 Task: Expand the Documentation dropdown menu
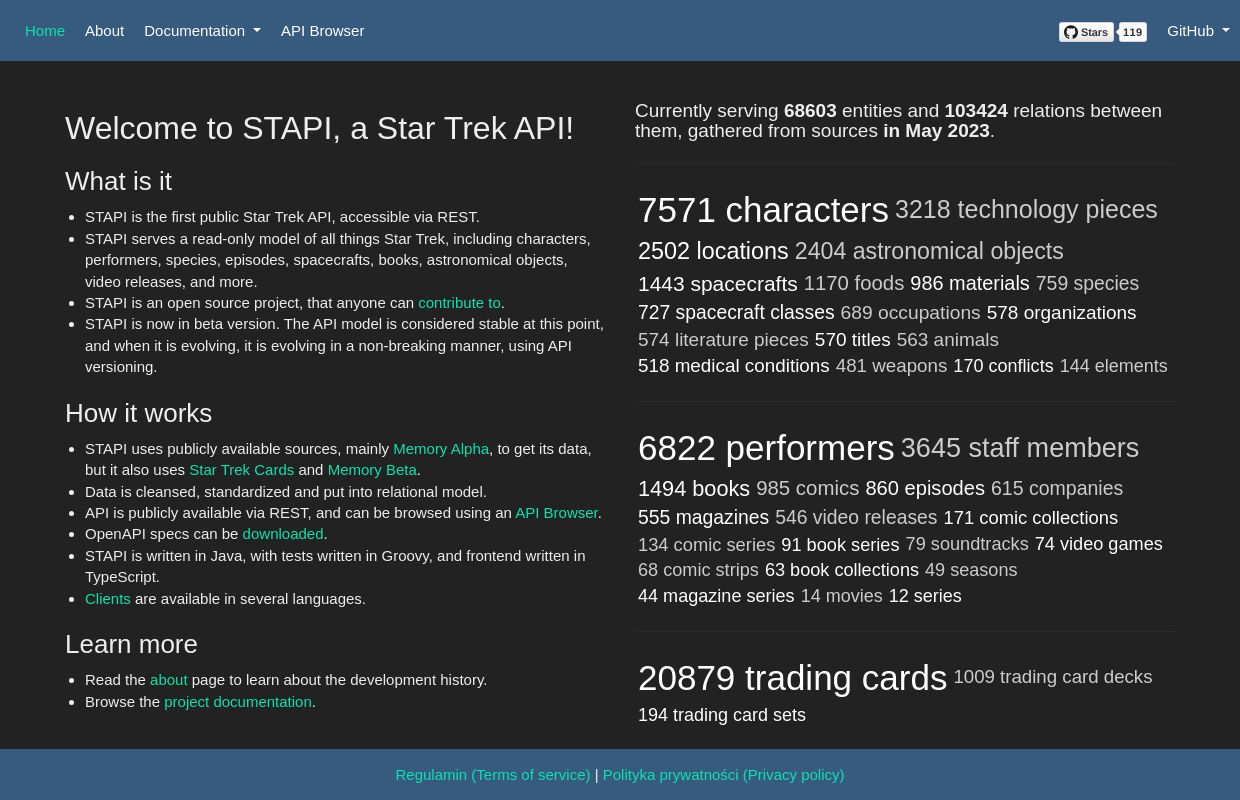202,31
